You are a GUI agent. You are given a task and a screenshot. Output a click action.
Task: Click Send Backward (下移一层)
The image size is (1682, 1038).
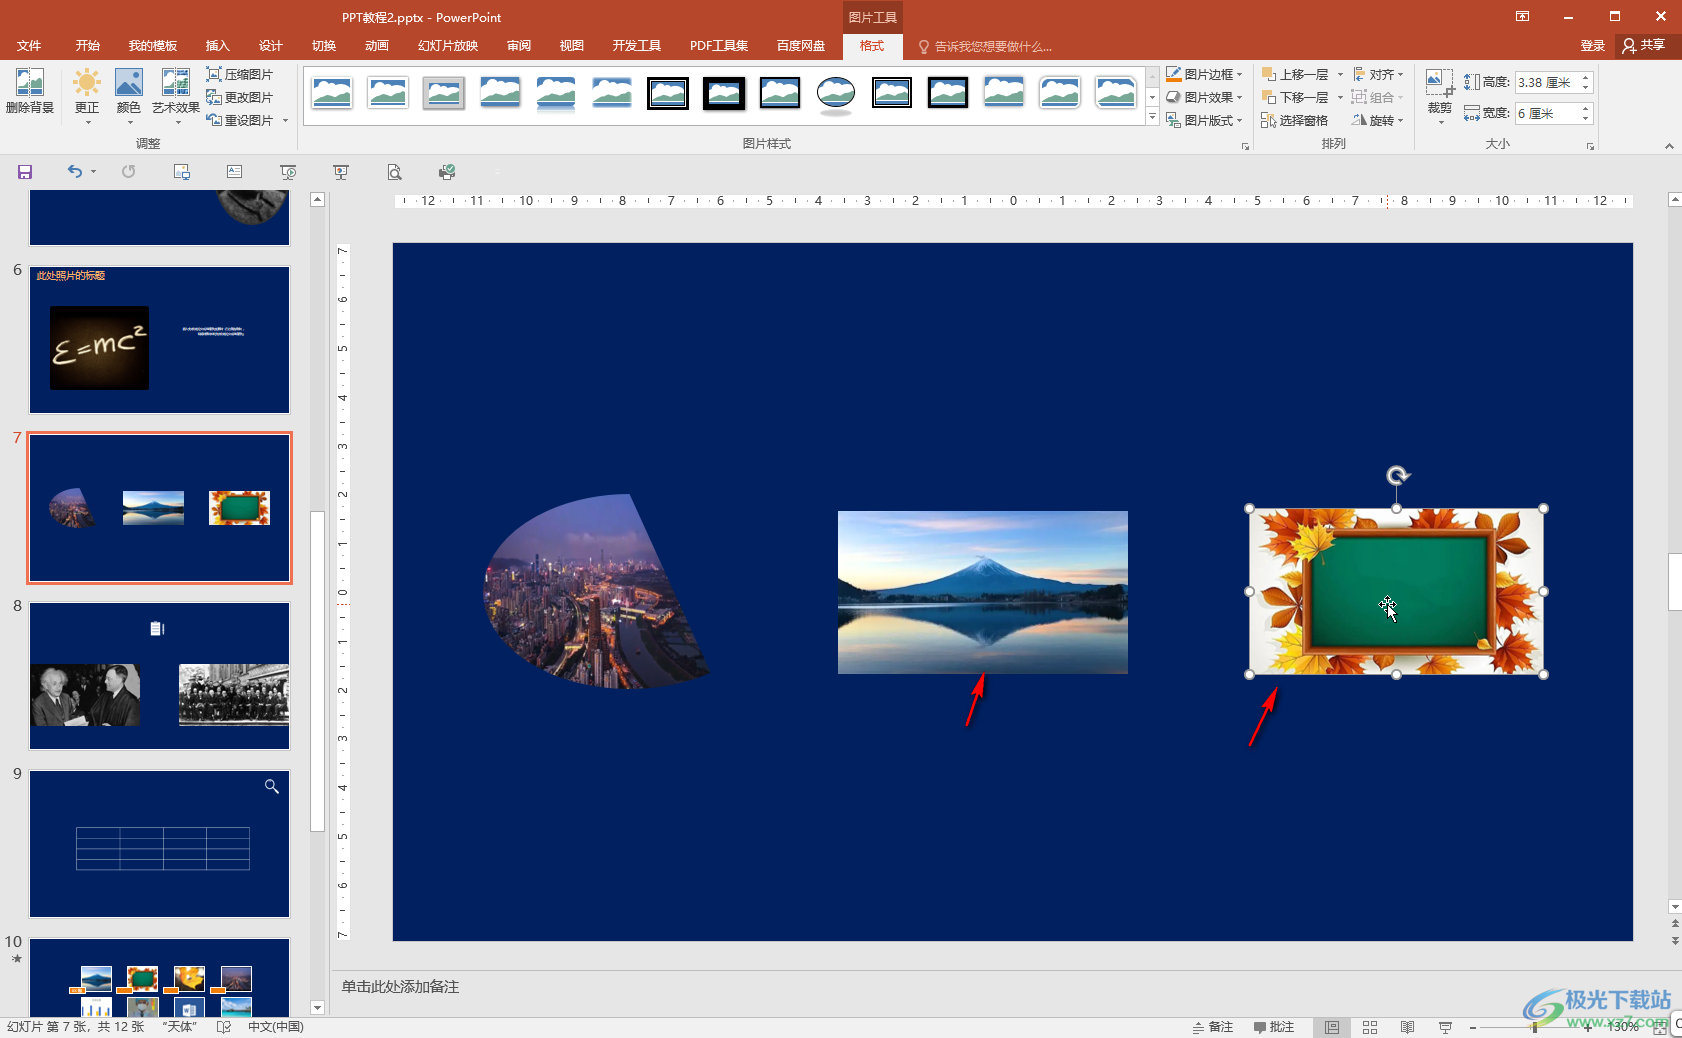tap(1295, 97)
